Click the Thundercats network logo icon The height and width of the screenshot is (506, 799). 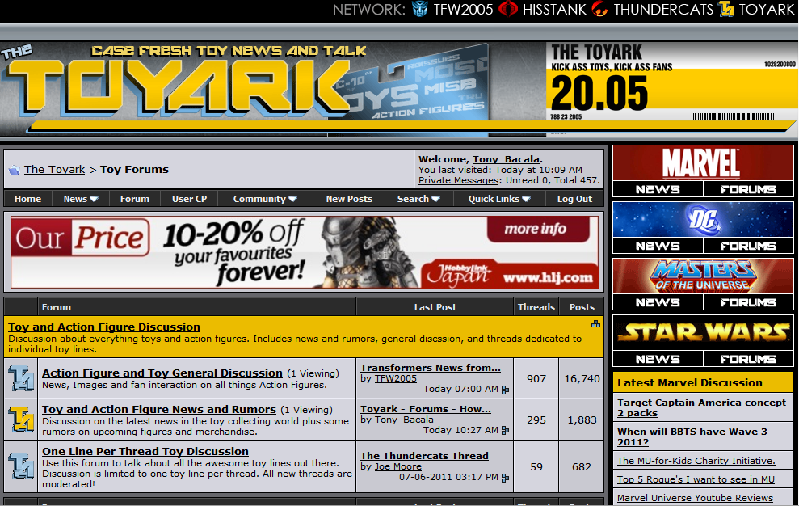coord(600,9)
